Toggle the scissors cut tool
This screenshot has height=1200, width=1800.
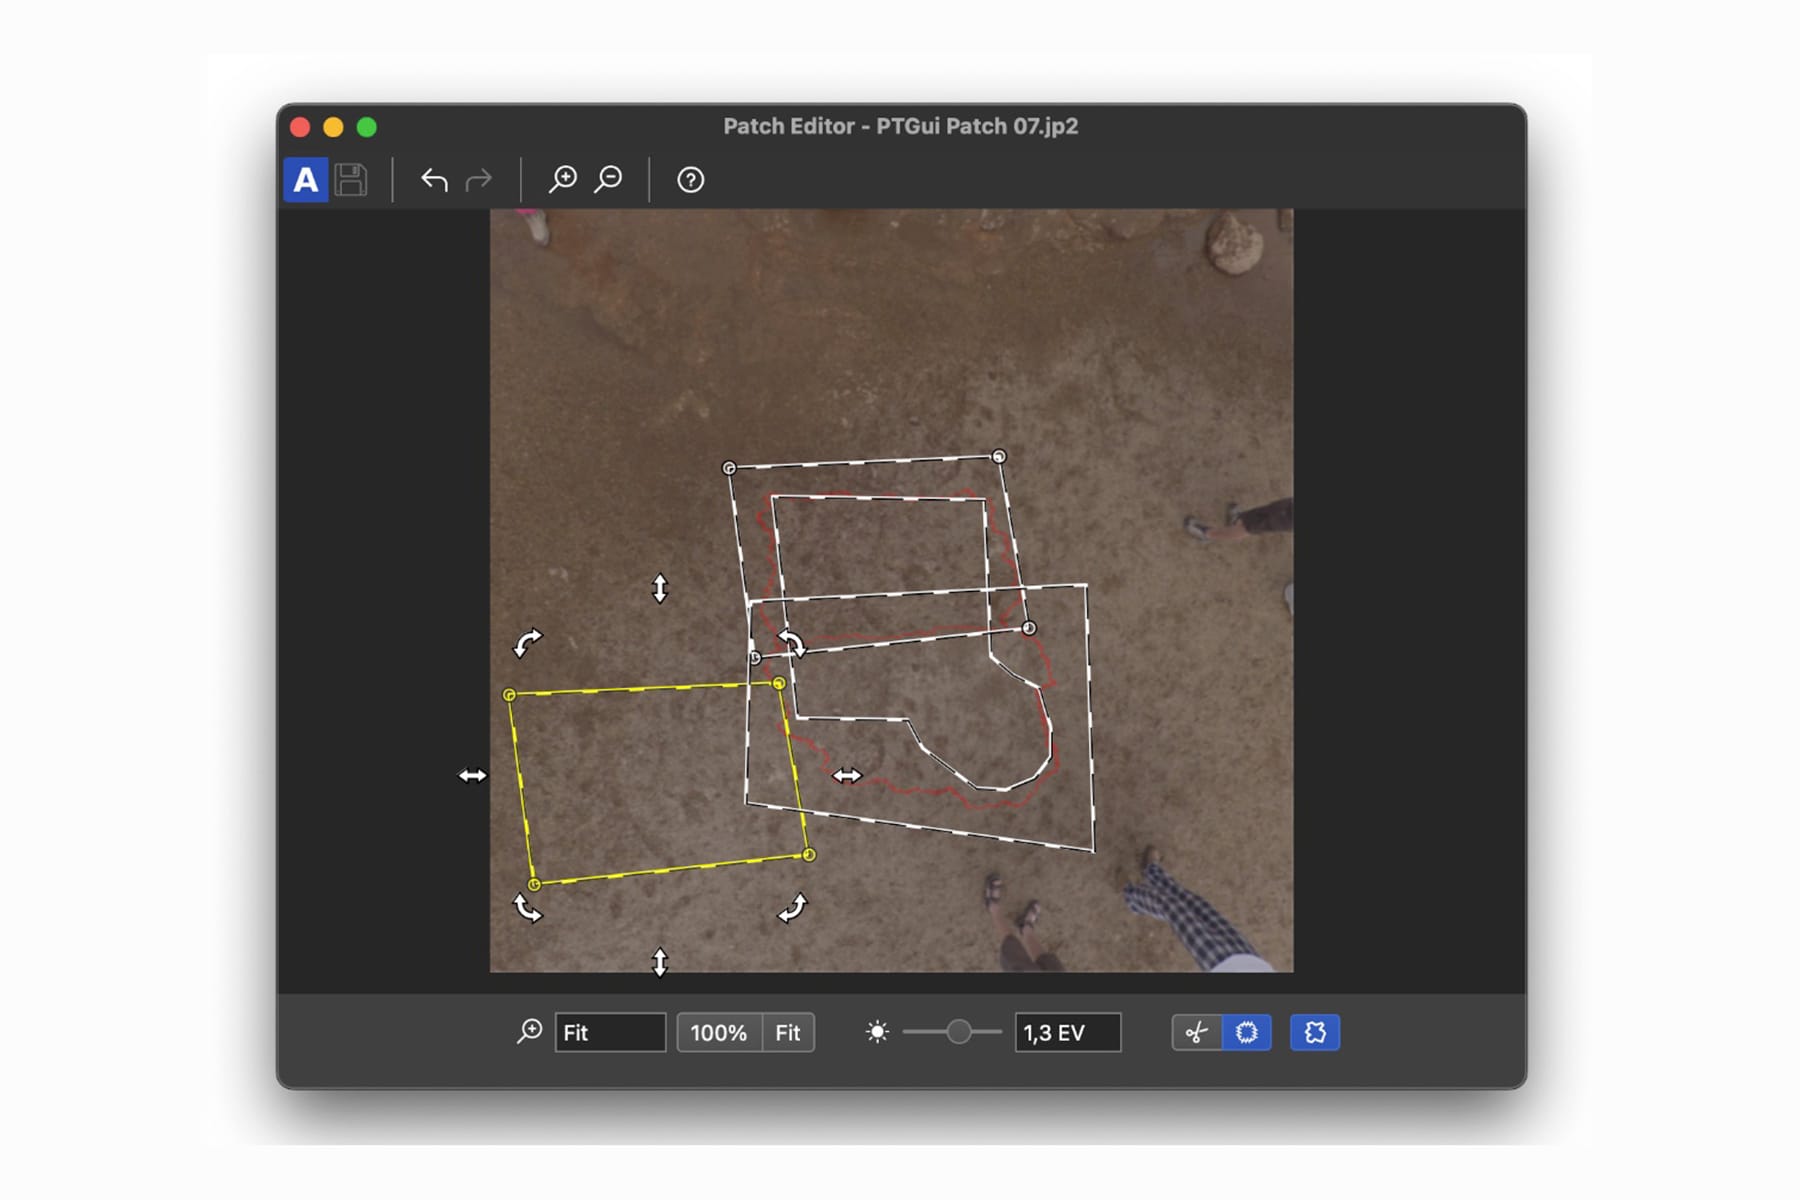point(1197,1032)
